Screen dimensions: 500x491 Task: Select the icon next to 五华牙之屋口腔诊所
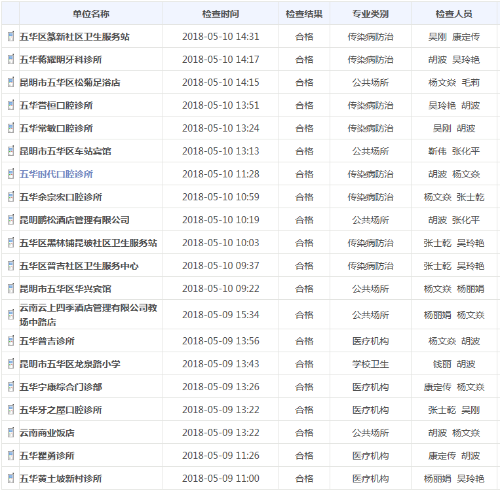11,410
